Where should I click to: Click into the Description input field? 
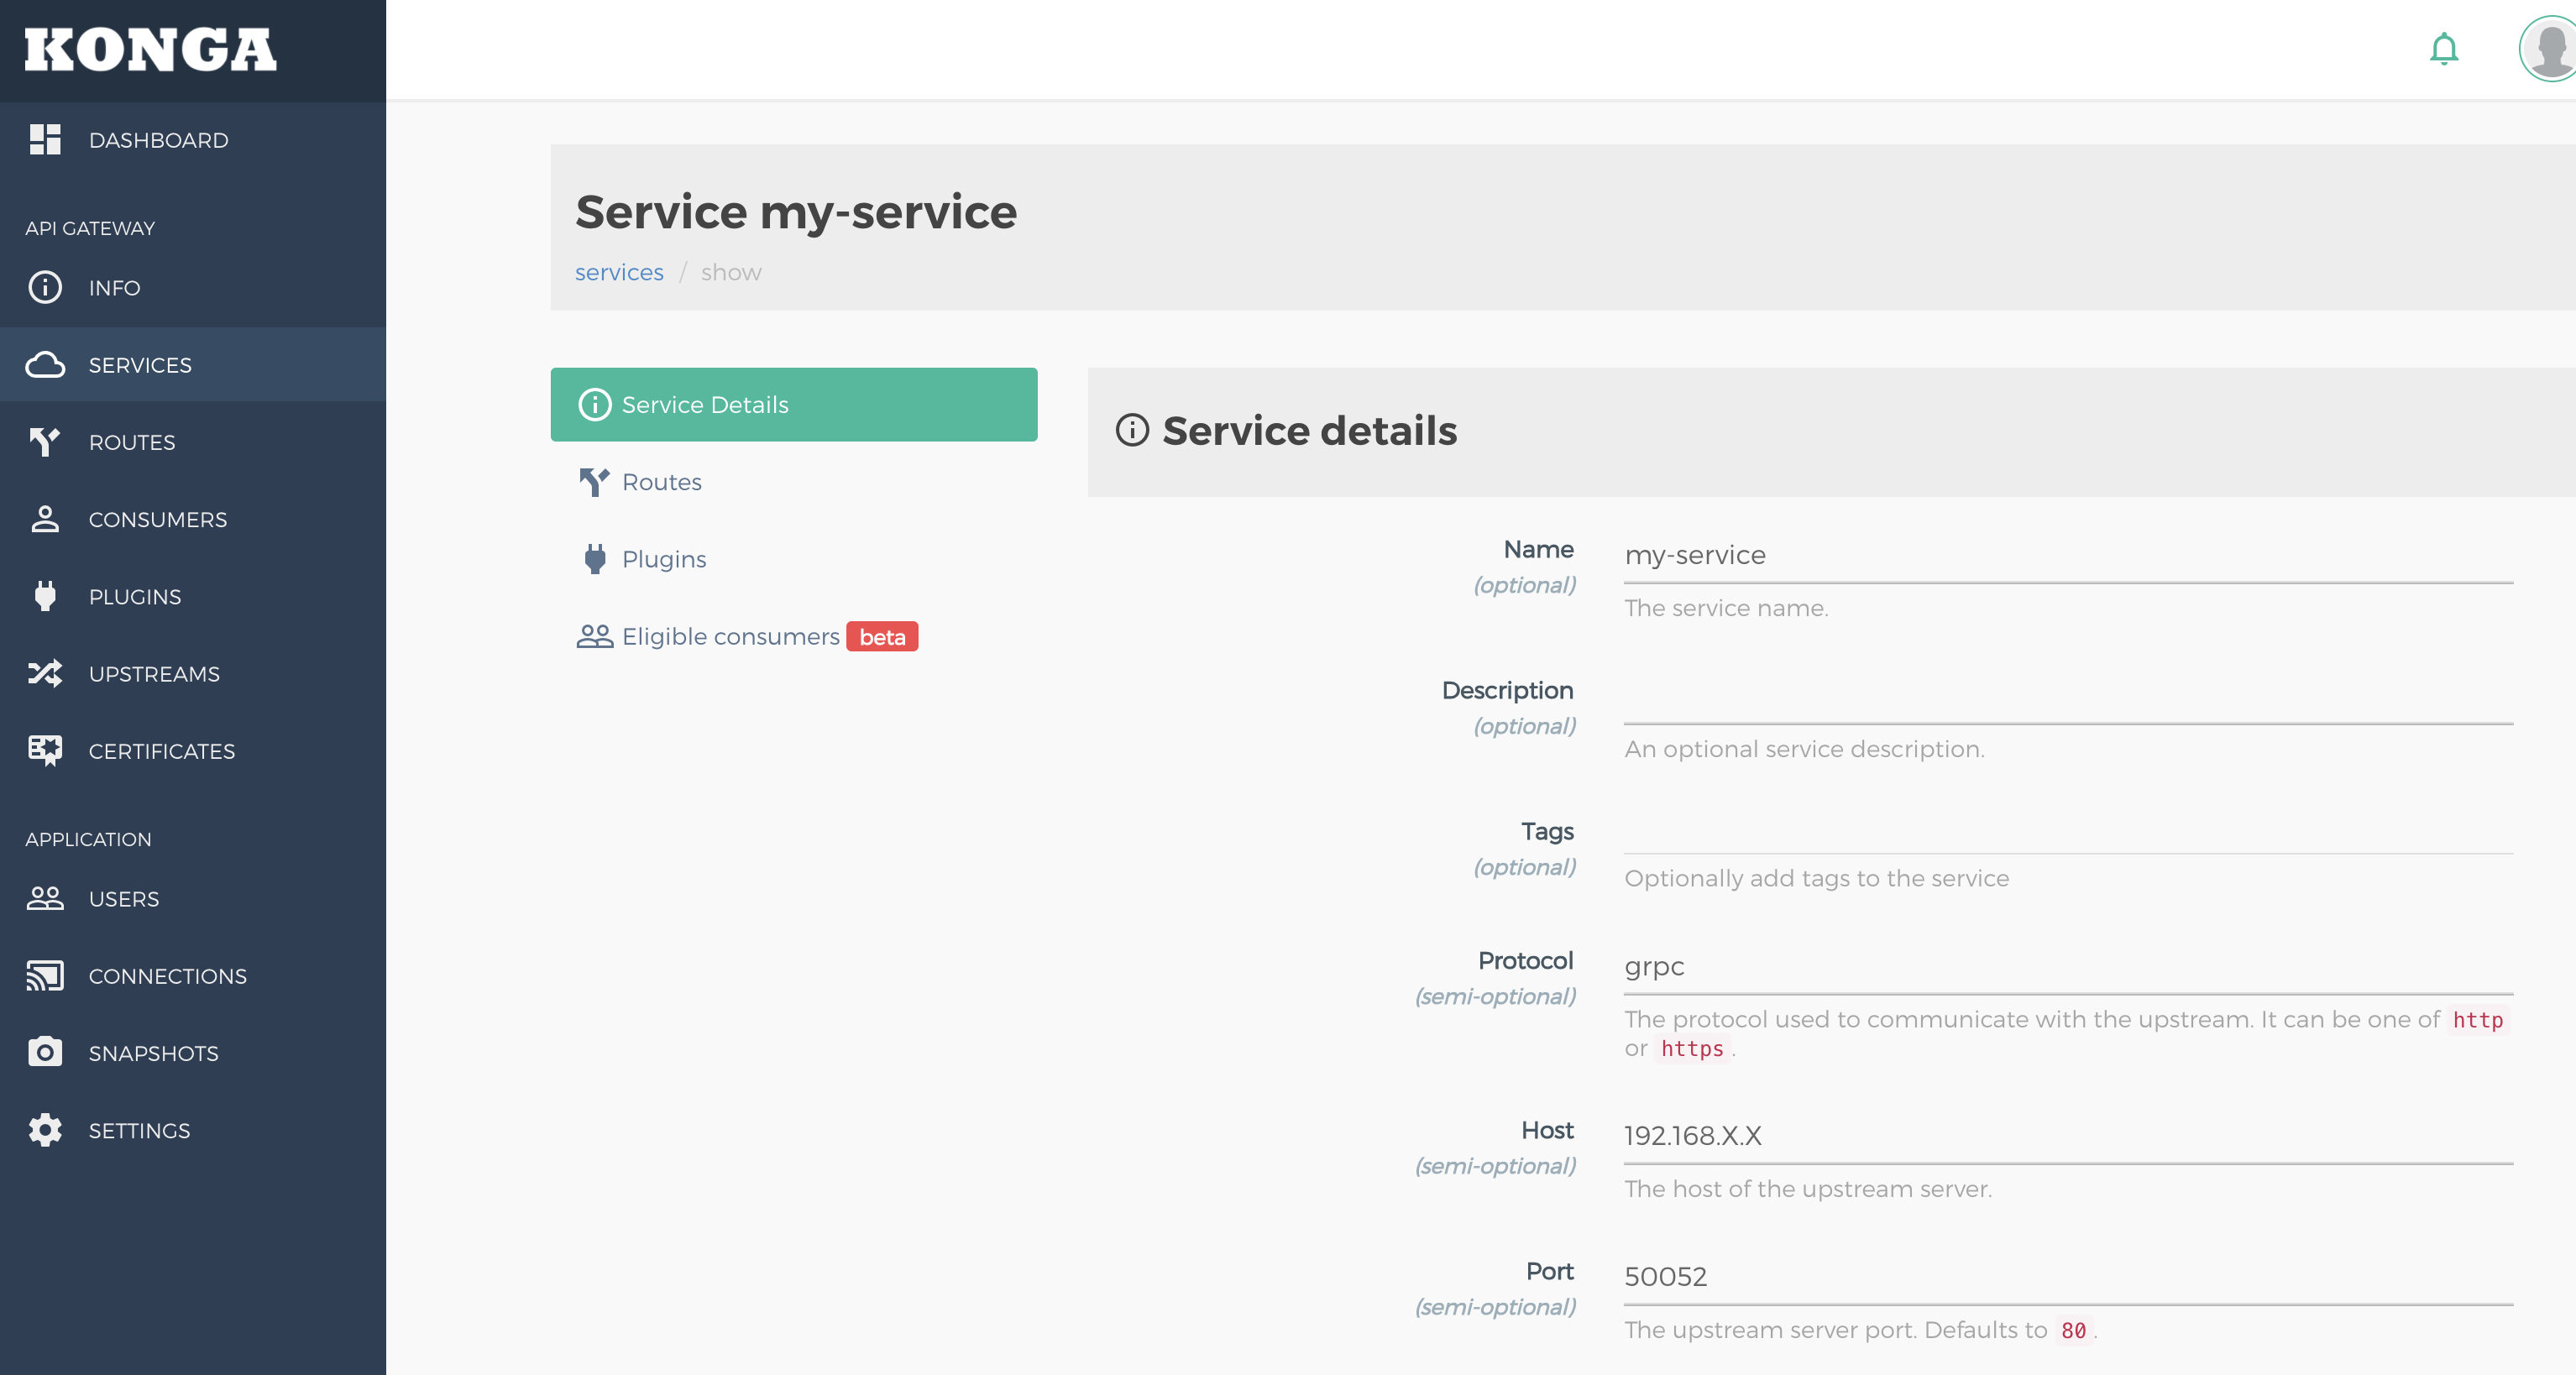click(x=2067, y=701)
